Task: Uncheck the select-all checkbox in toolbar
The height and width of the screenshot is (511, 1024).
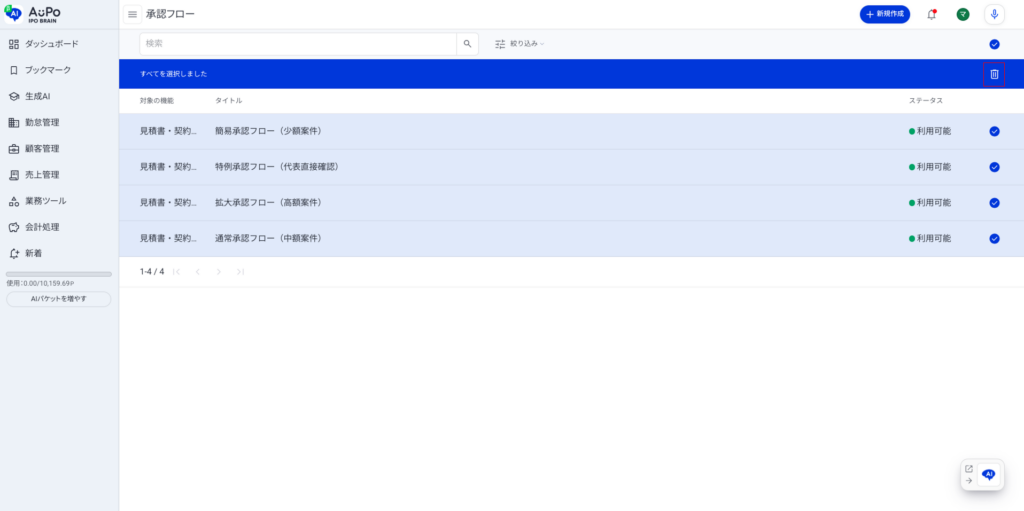Action: 994,44
